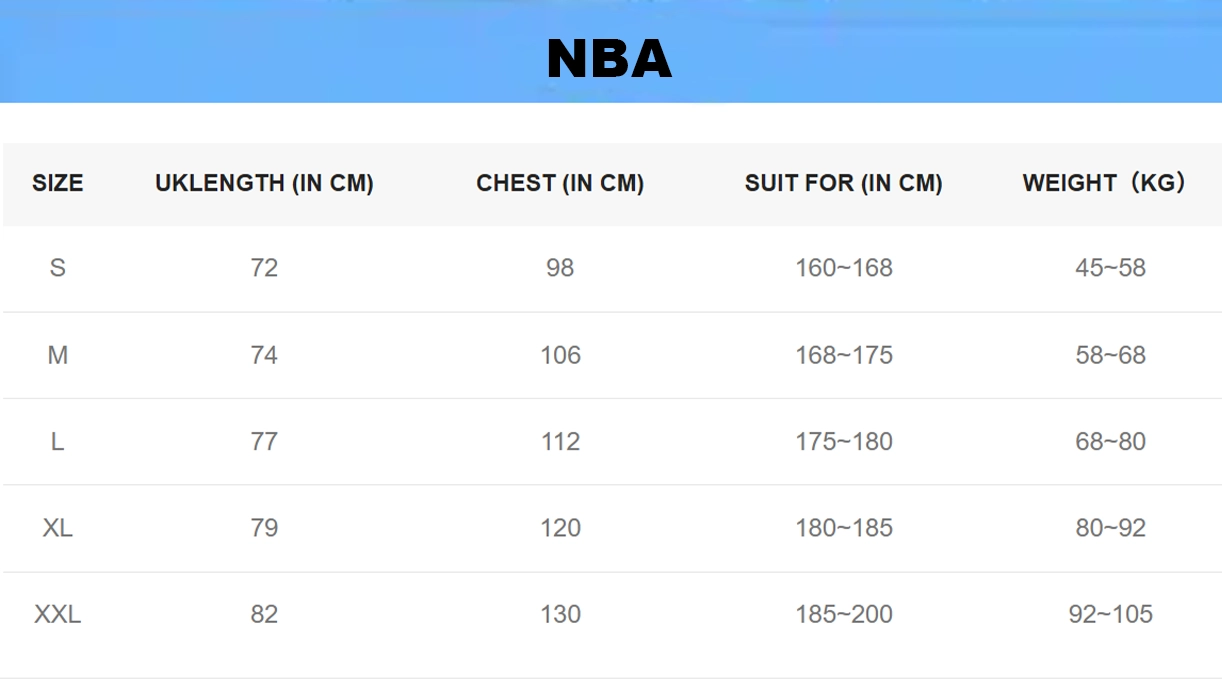1222x689 pixels.
Task: Select the size S row label
Action: tap(58, 268)
